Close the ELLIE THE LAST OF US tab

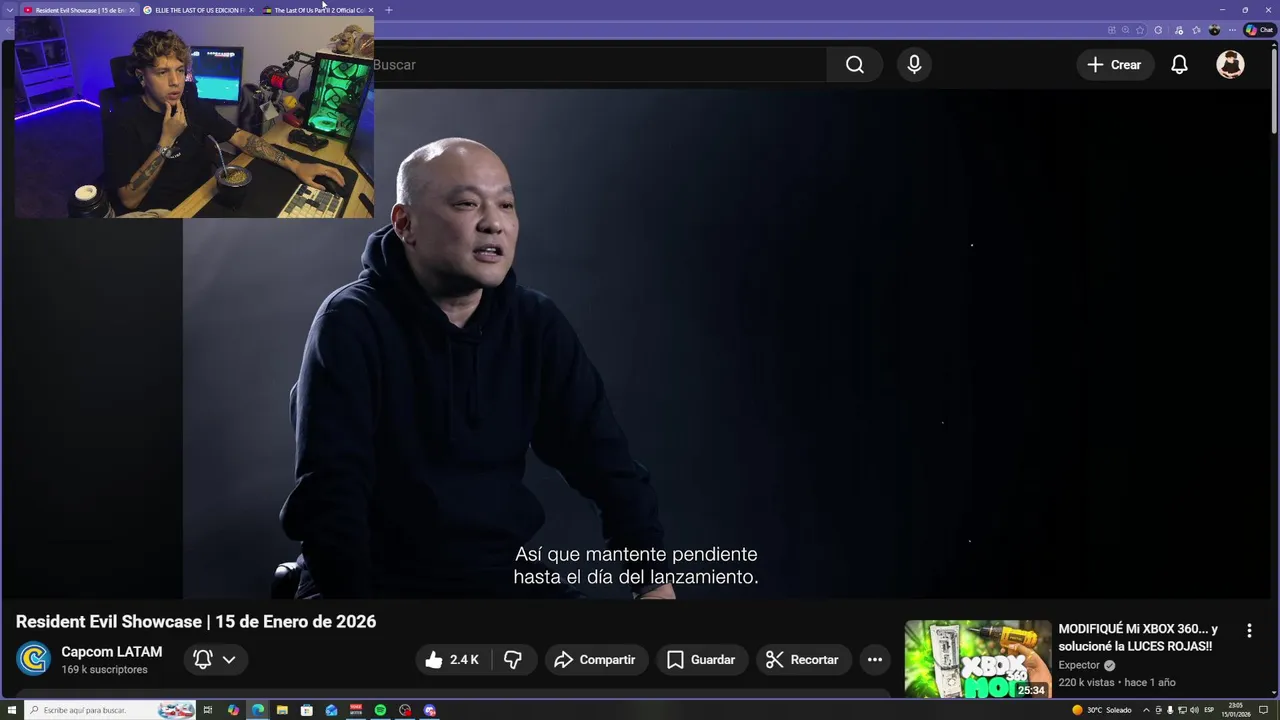pyautogui.click(x=251, y=10)
